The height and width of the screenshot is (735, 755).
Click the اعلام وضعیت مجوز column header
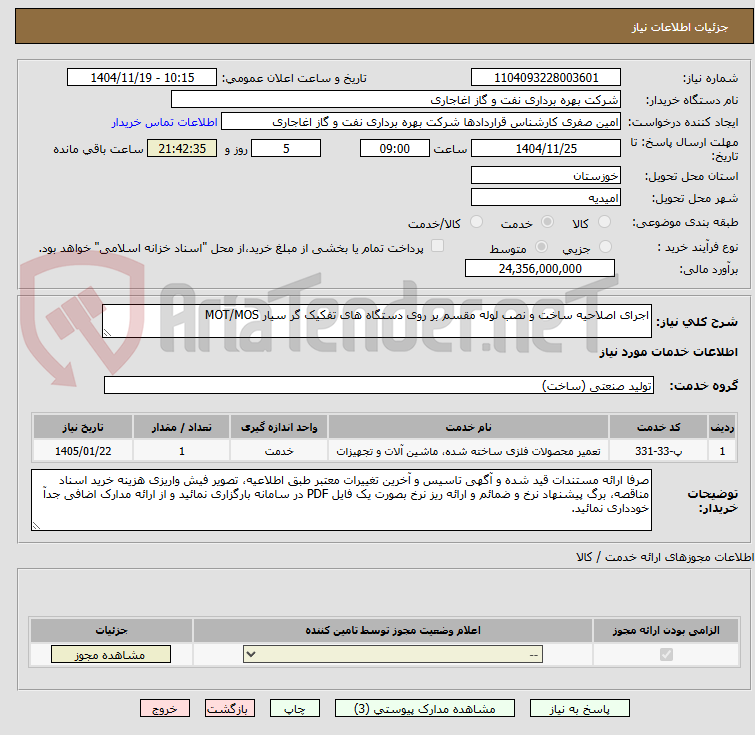[393, 630]
